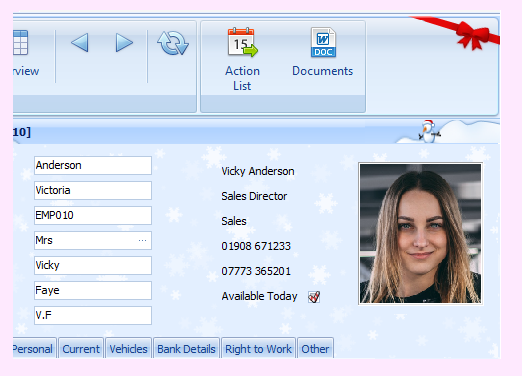Image resolution: width=522 pixels, height=376 pixels.
Task: Go to previous employee record arrow
Action: click(80, 43)
